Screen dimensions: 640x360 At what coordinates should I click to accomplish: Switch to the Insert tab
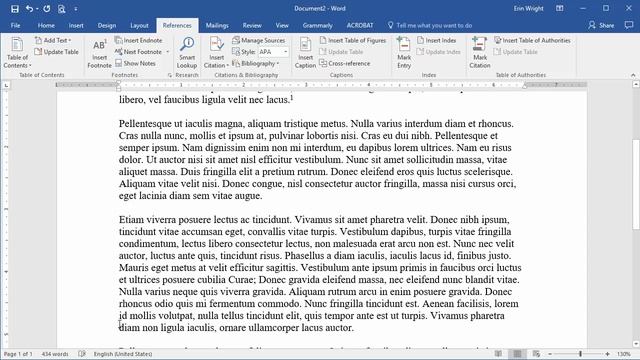point(76,25)
